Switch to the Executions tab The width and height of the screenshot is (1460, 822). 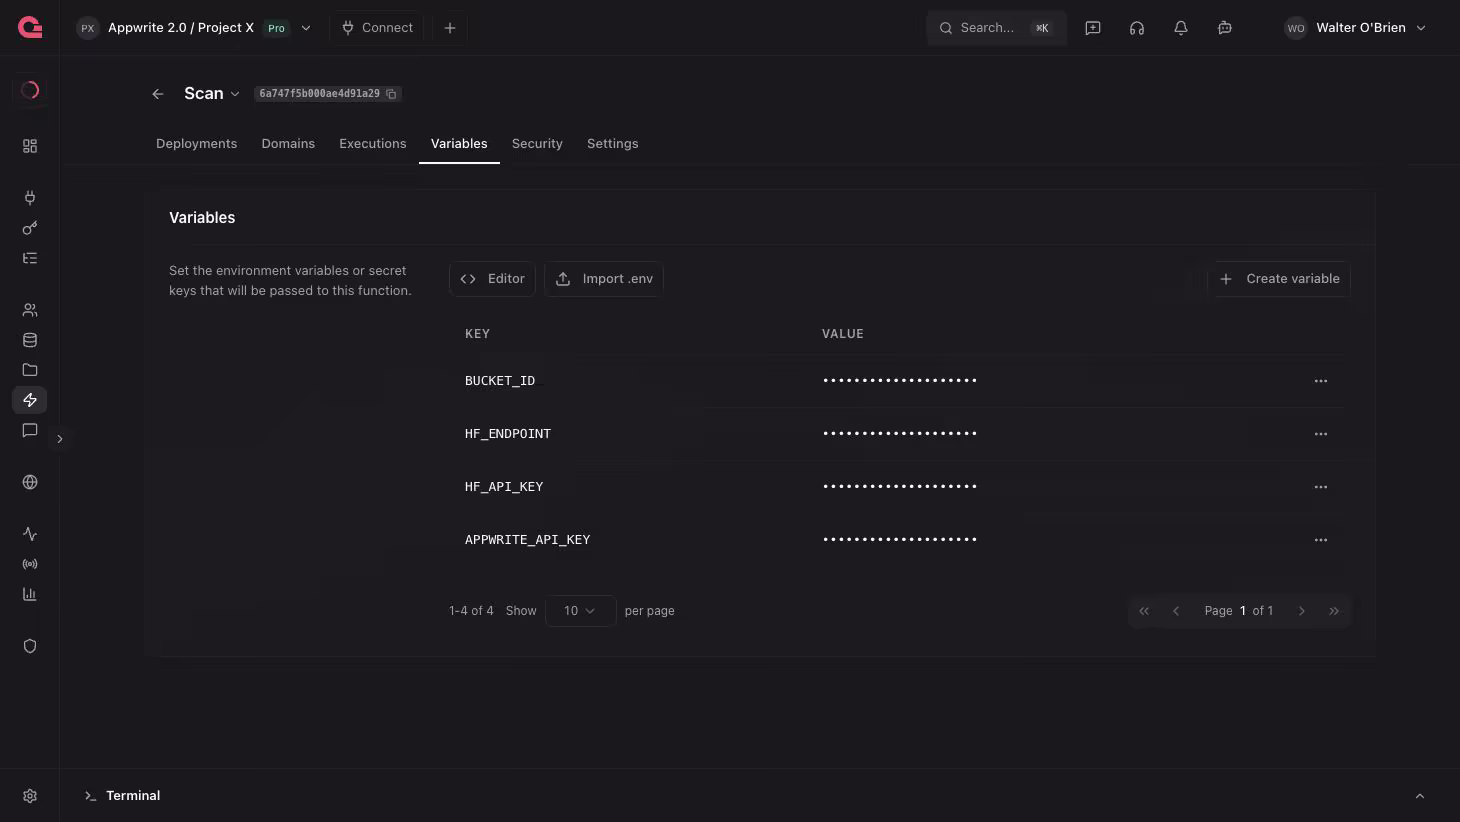tap(373, 144)
